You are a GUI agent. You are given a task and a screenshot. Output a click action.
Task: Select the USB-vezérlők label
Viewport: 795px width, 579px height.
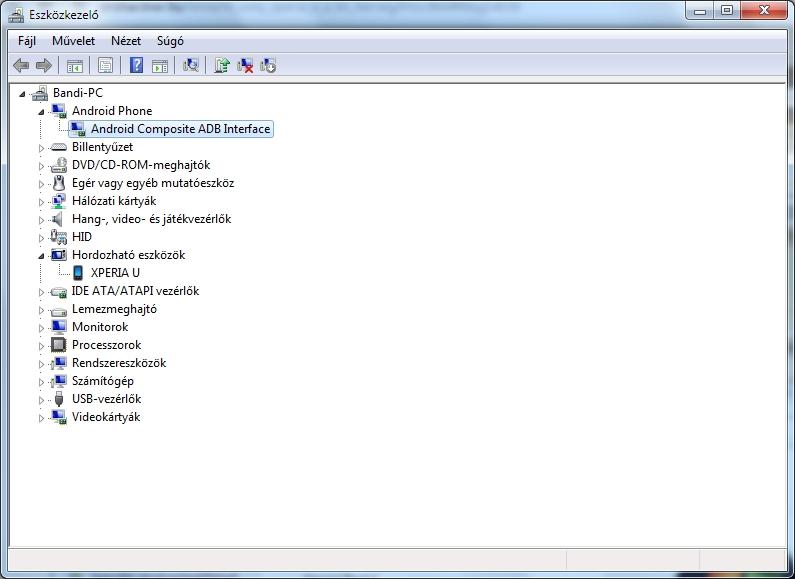click(106, 399)
